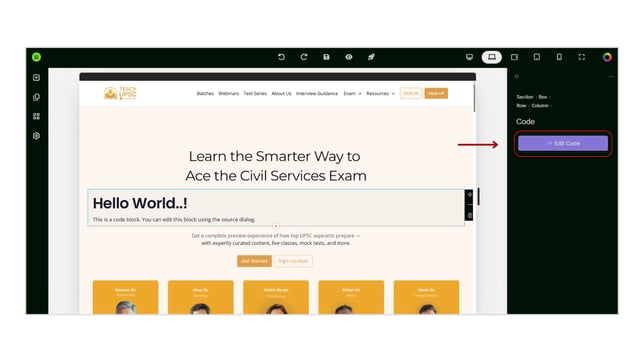Screen dimensions: 644x362
Task: Click 'This is a code block' paragraph text
Action: pos(174,219)
